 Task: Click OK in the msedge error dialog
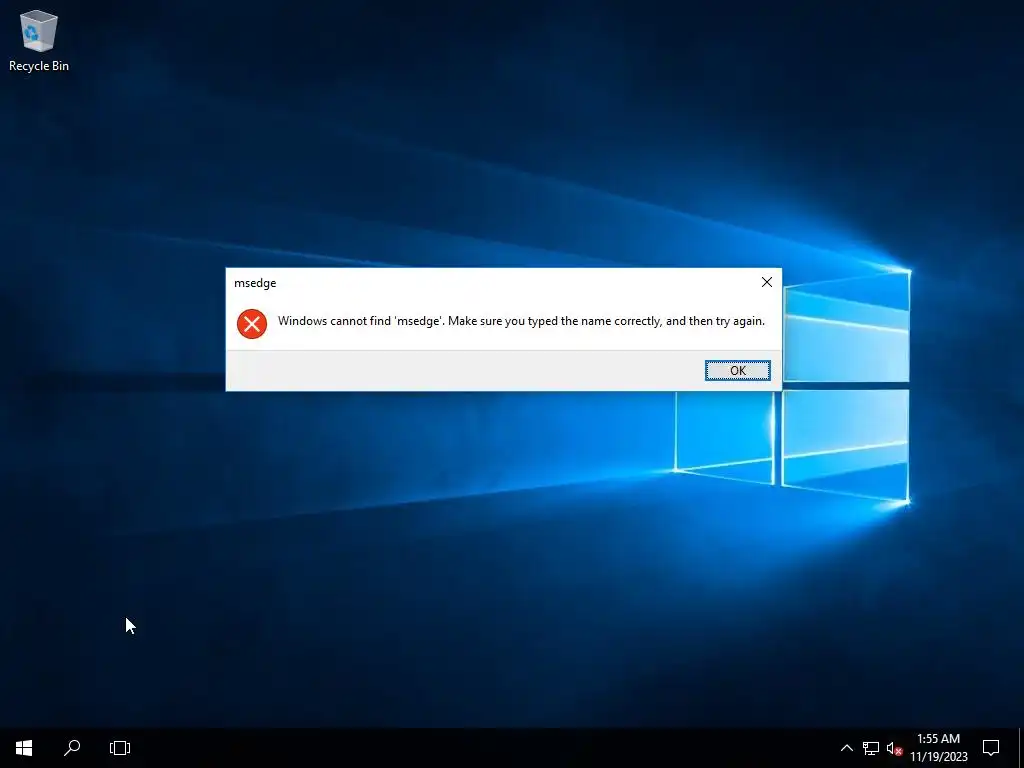coord(737,370)
